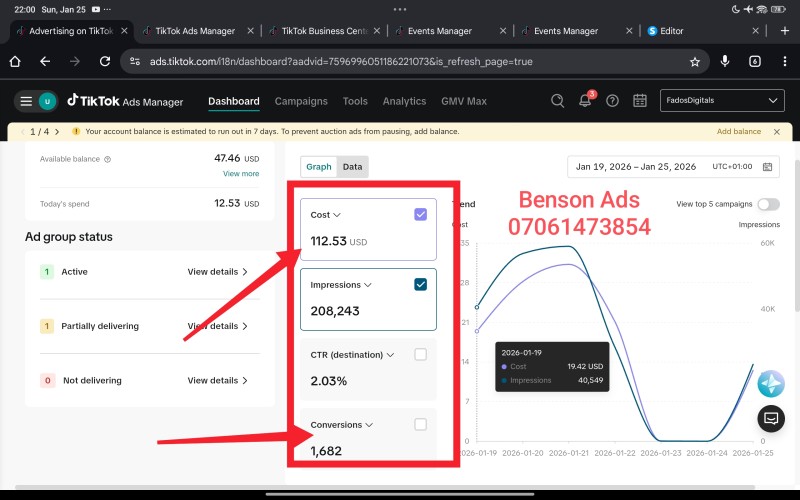Go to next banner notice arrow

57,132
